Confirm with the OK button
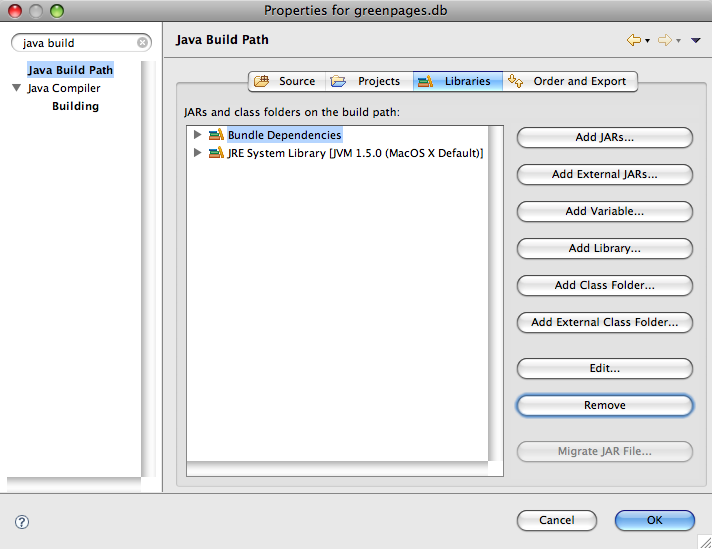Screen dimensions: 712x549 [654, 520]
